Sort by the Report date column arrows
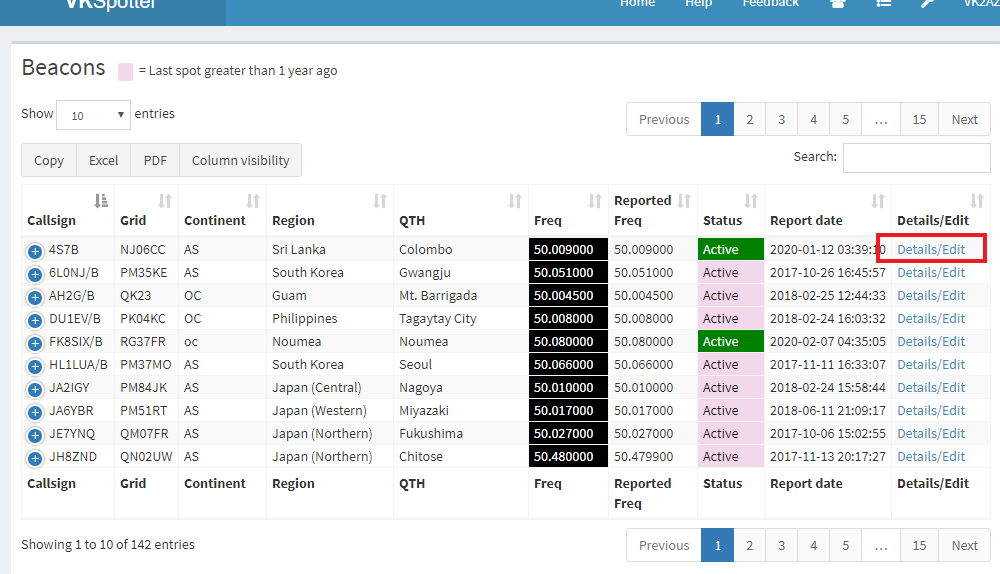 pos(878,201)
